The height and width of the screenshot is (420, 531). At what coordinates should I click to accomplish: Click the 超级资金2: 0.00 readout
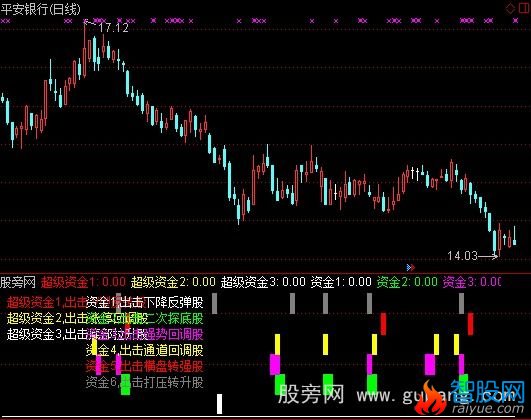[x=173, y=282]
